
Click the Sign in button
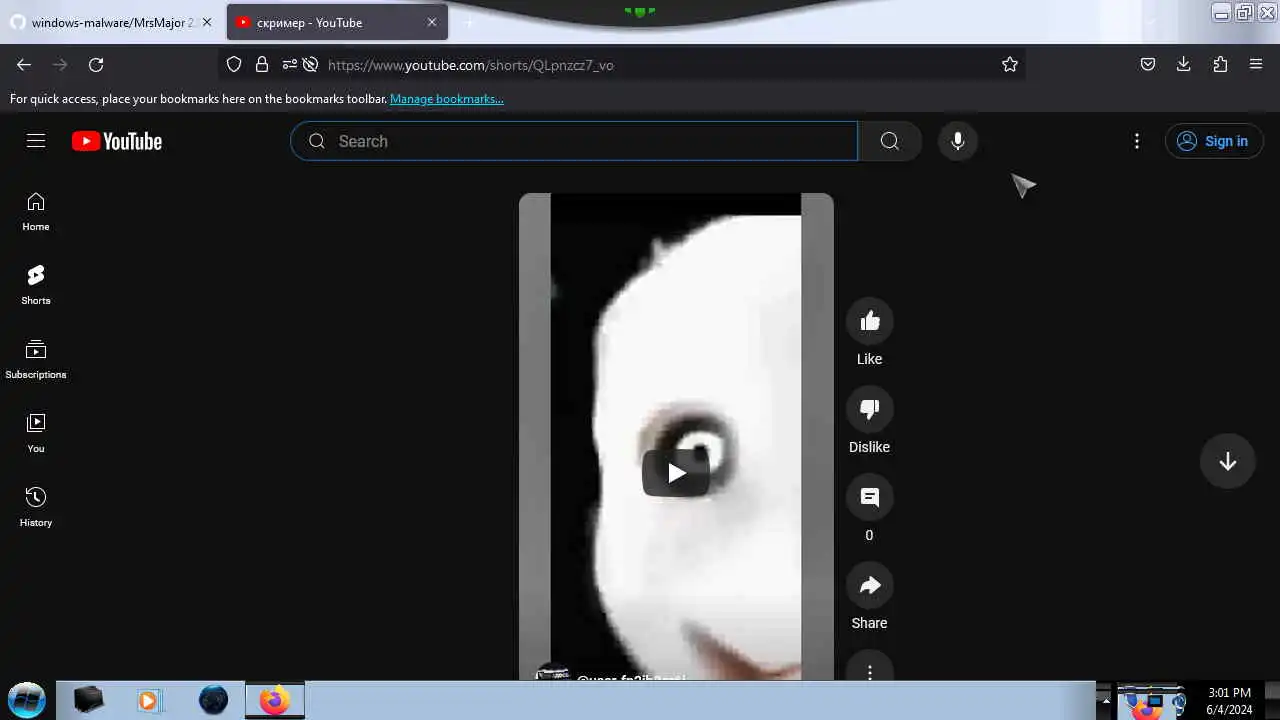[x=1213, y=141]
